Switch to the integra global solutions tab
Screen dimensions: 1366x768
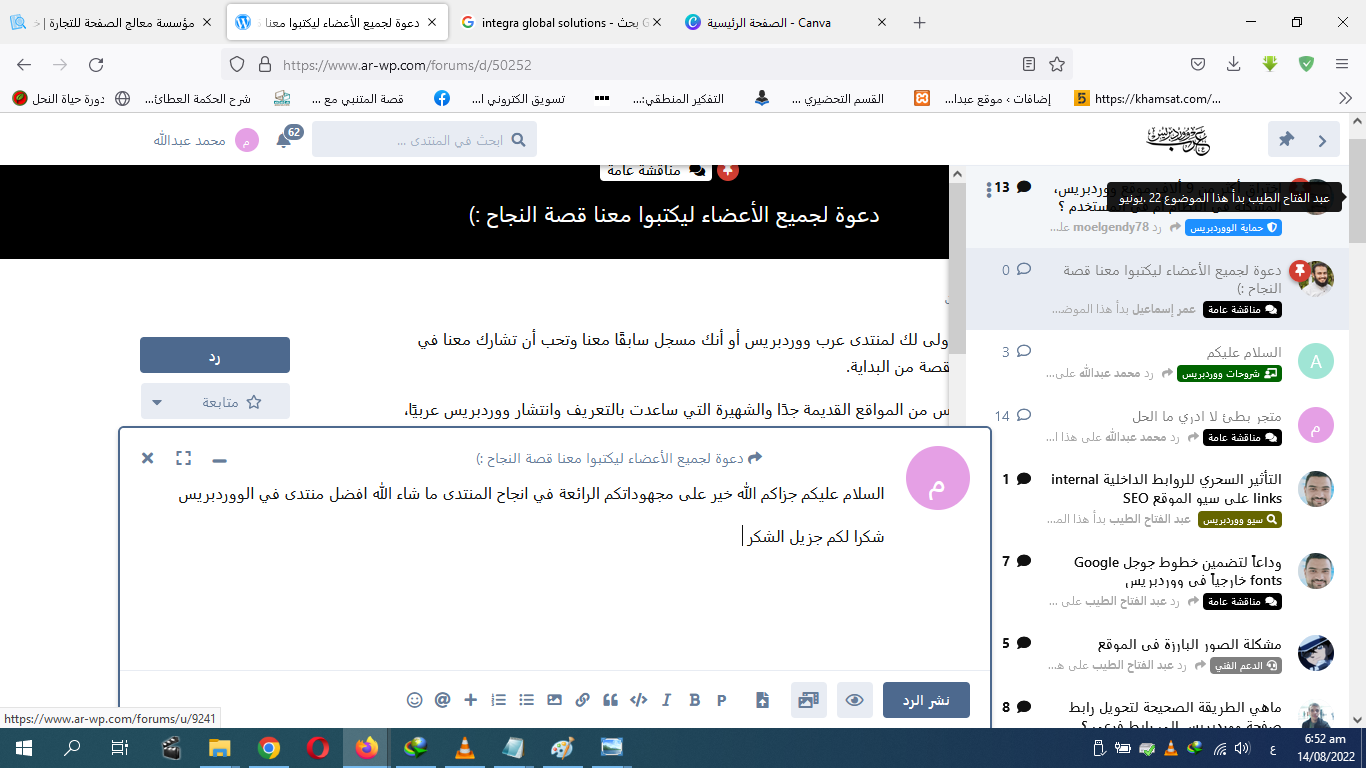coord(563,22)
